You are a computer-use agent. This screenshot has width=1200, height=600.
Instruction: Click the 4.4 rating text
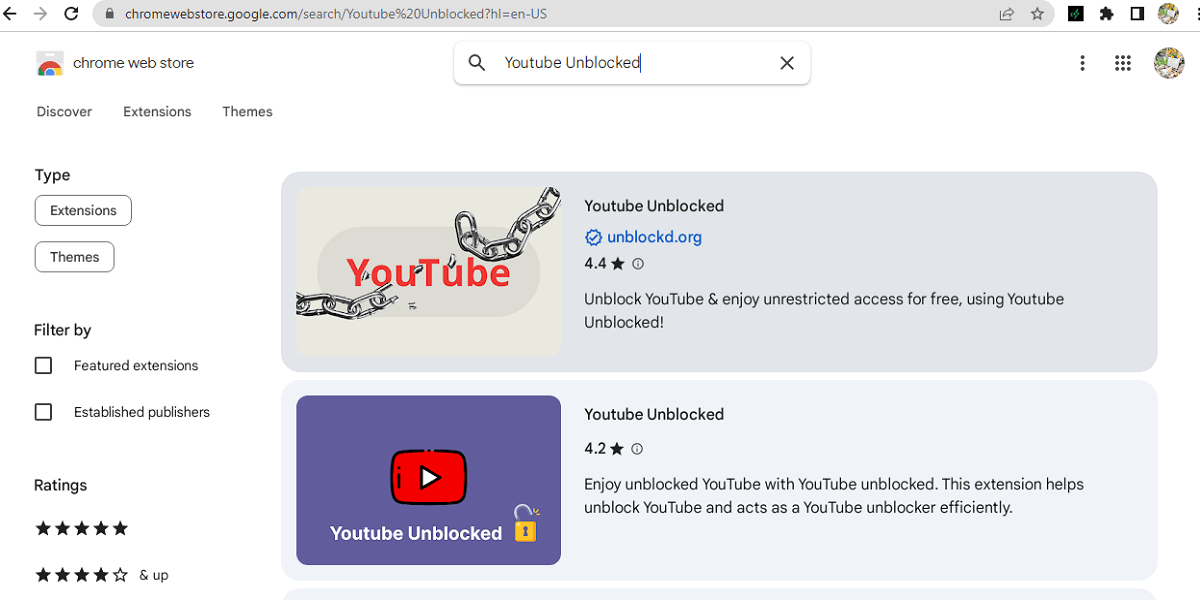coord(595,264)
